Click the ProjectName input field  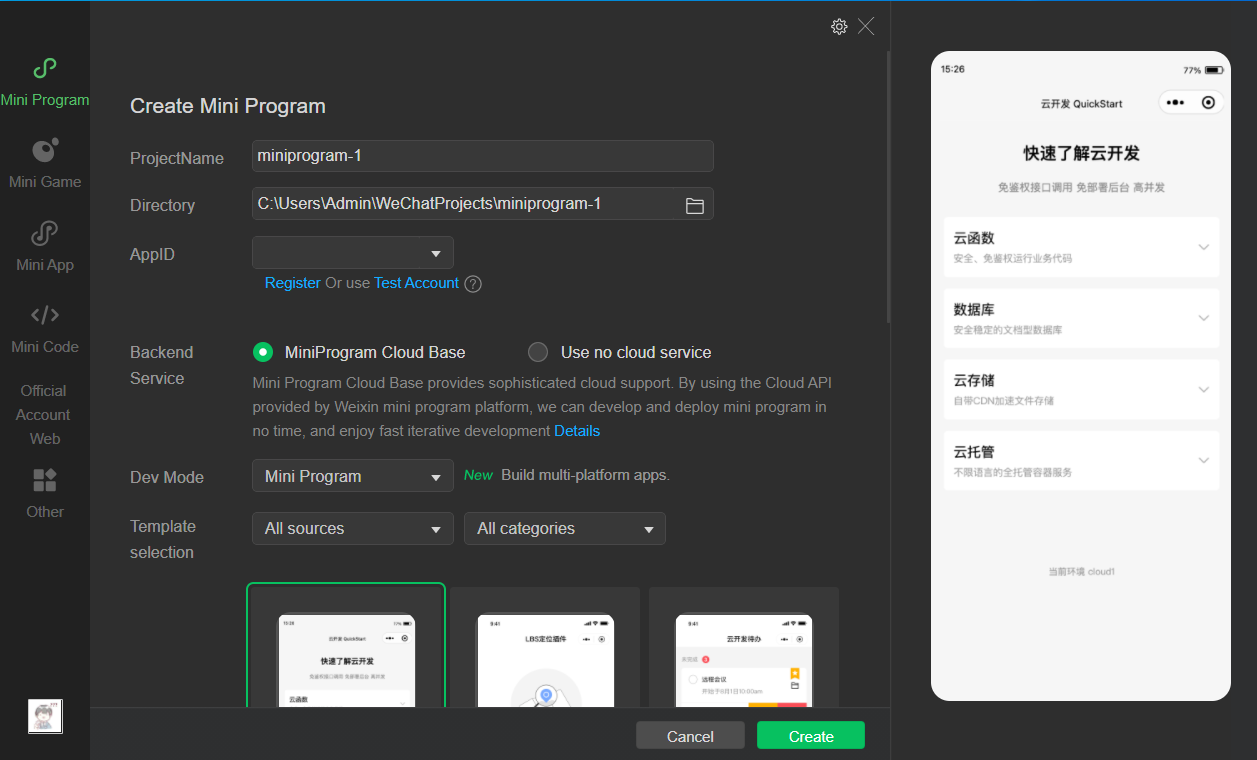tap(483, 156)
